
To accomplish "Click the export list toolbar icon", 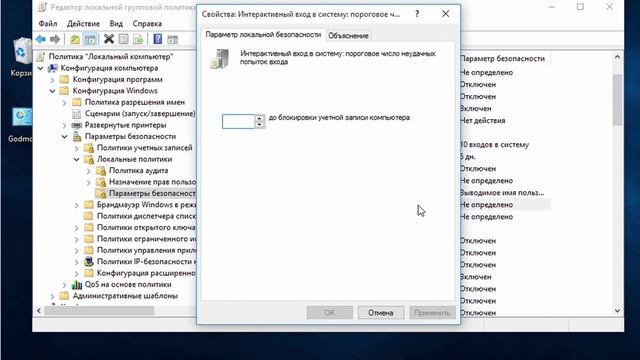I will pyautogui.click(x=138, y=39).
